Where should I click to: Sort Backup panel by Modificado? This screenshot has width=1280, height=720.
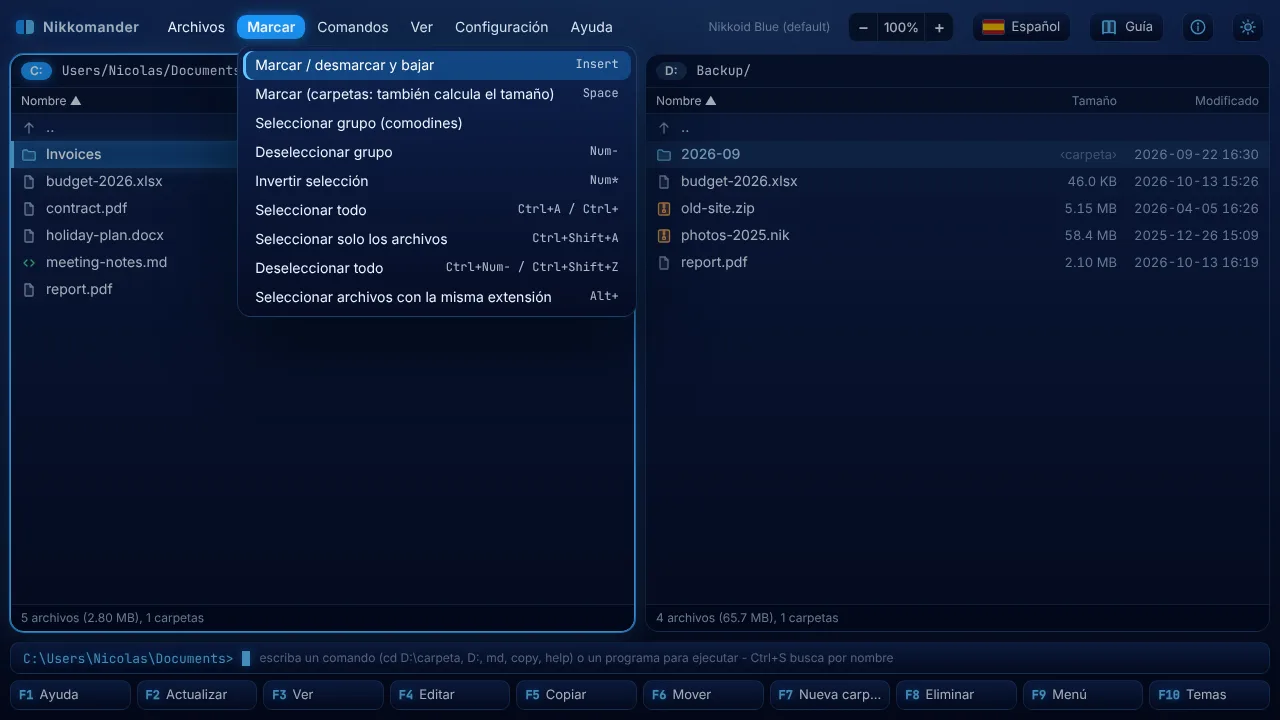click(x=1226, y=101)
